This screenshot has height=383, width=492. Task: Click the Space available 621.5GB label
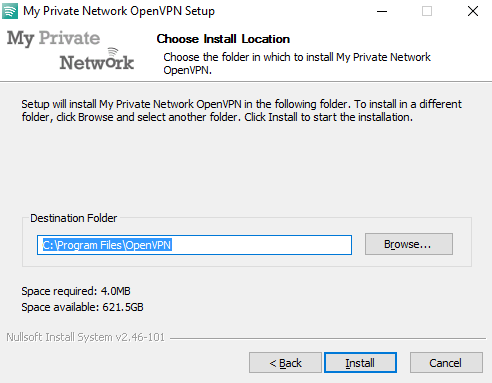[x=82, y=307]
